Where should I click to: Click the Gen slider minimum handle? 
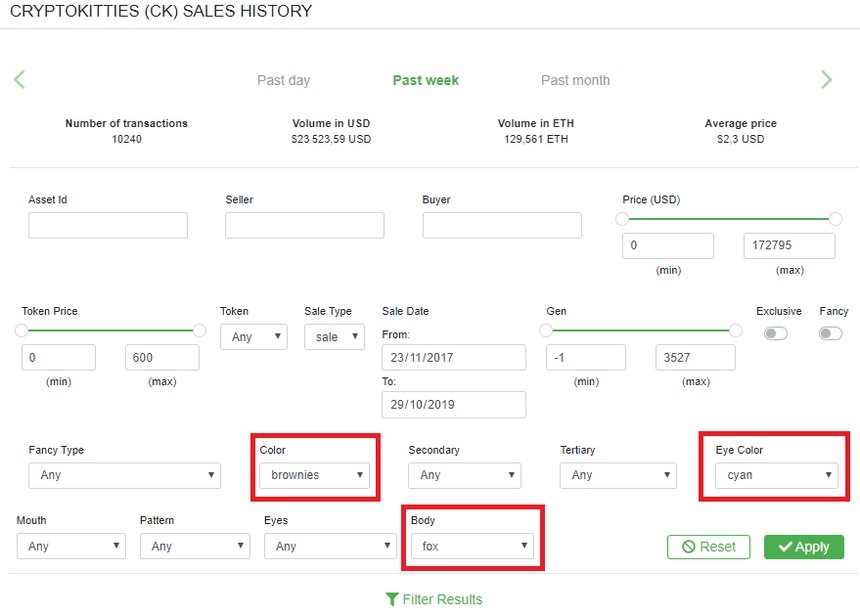(x=546, y=330)
